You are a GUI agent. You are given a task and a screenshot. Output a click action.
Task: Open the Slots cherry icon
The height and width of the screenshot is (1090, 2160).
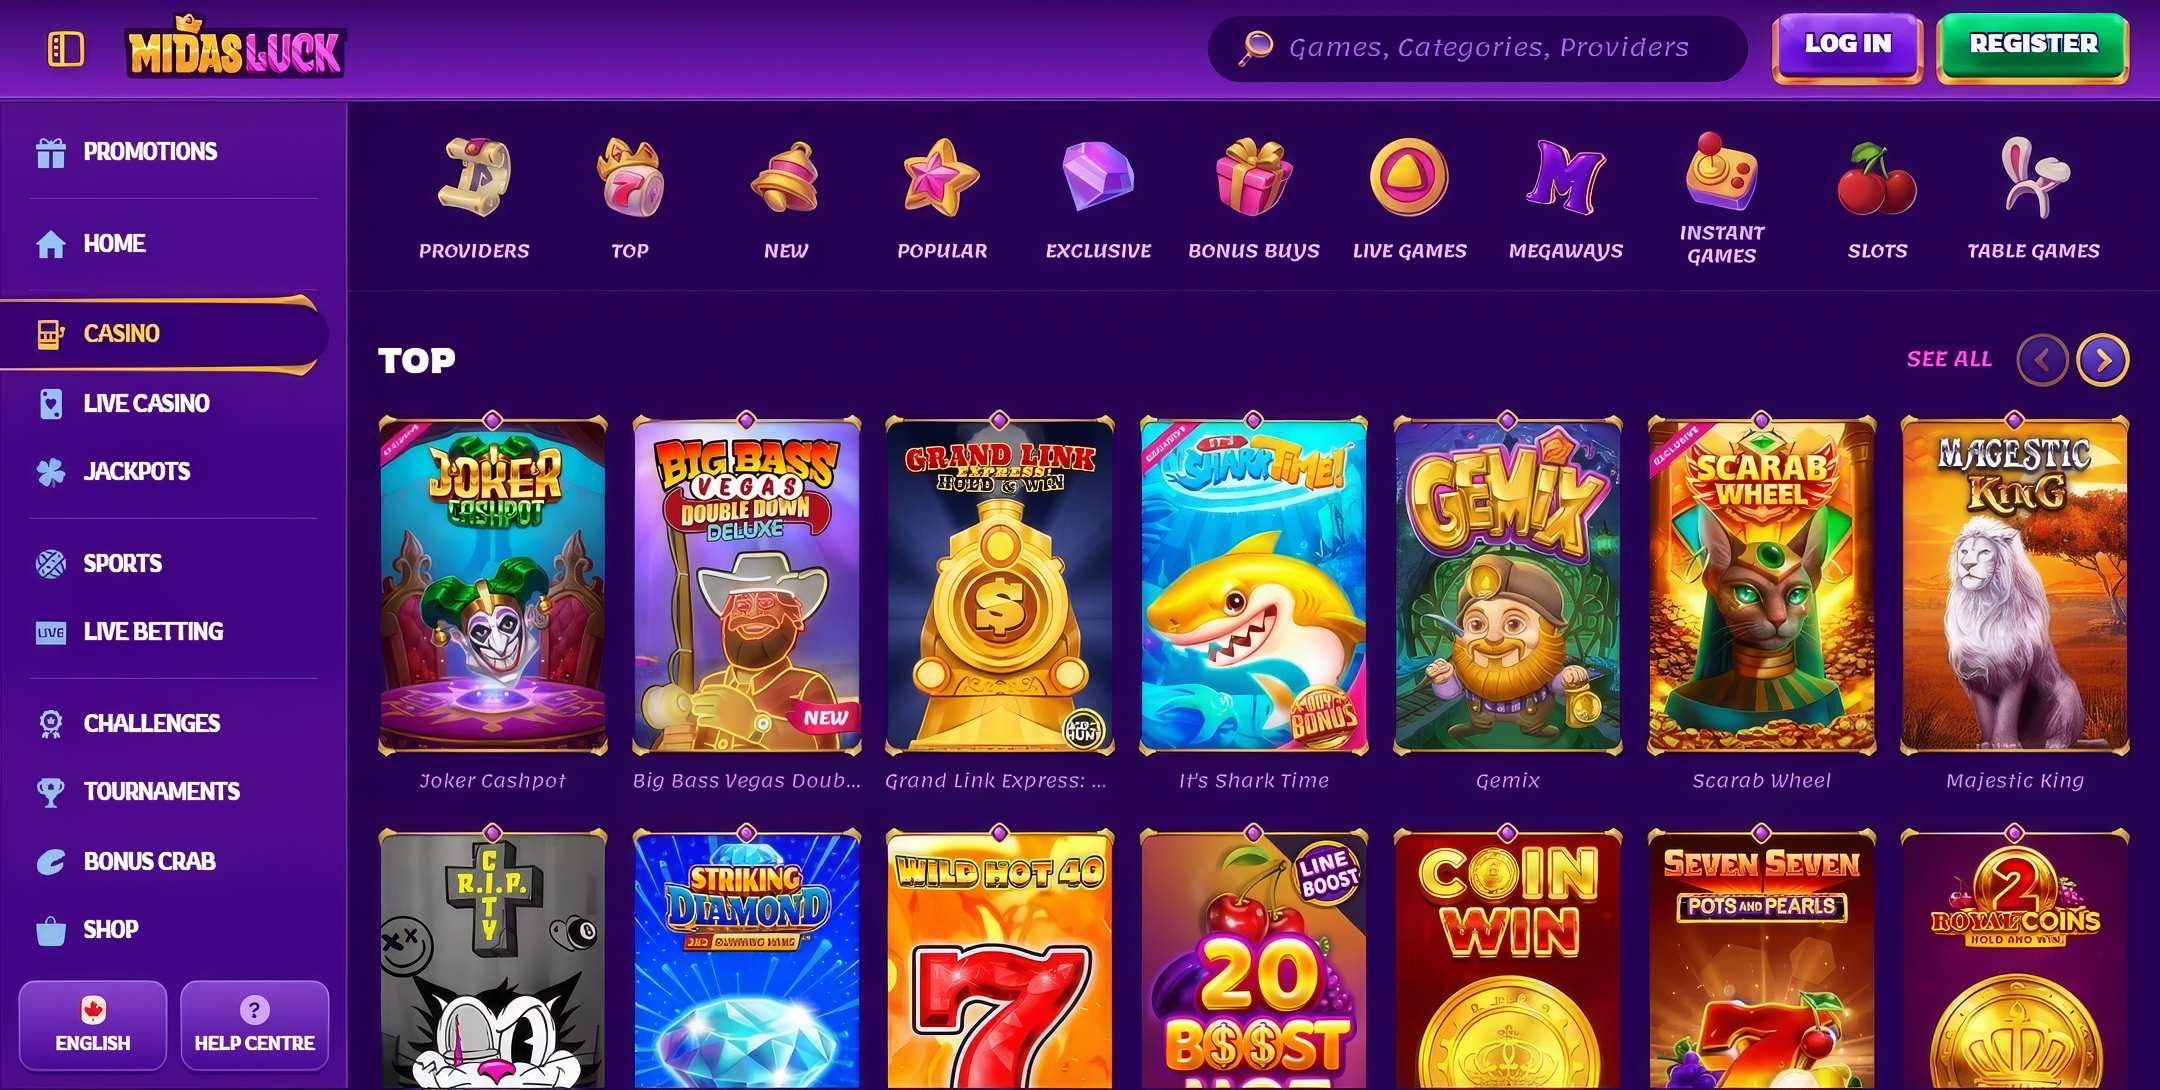pyautogui.click(x=1877, y=178)
